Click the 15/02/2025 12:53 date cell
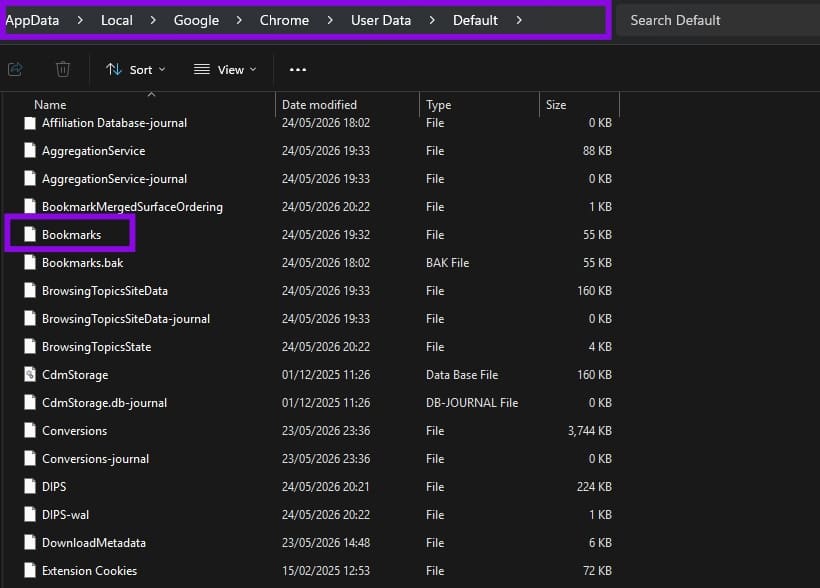Viewport: 820px width, 588px height. click(x=325, y=571)
